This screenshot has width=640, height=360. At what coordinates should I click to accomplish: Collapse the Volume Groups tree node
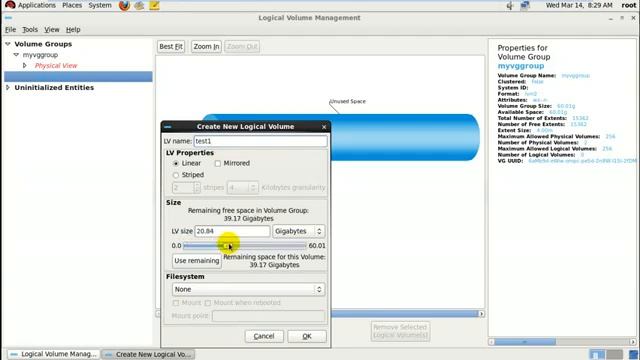(x=8, y=44)
